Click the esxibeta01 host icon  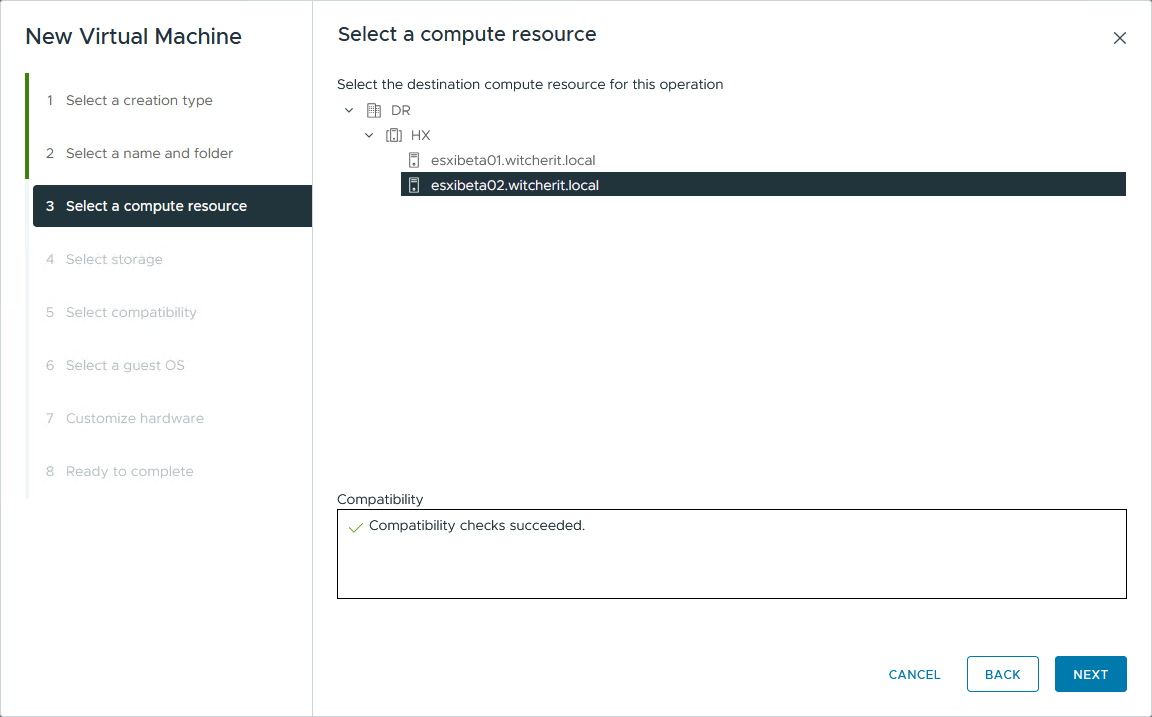(x=413, y=159)
